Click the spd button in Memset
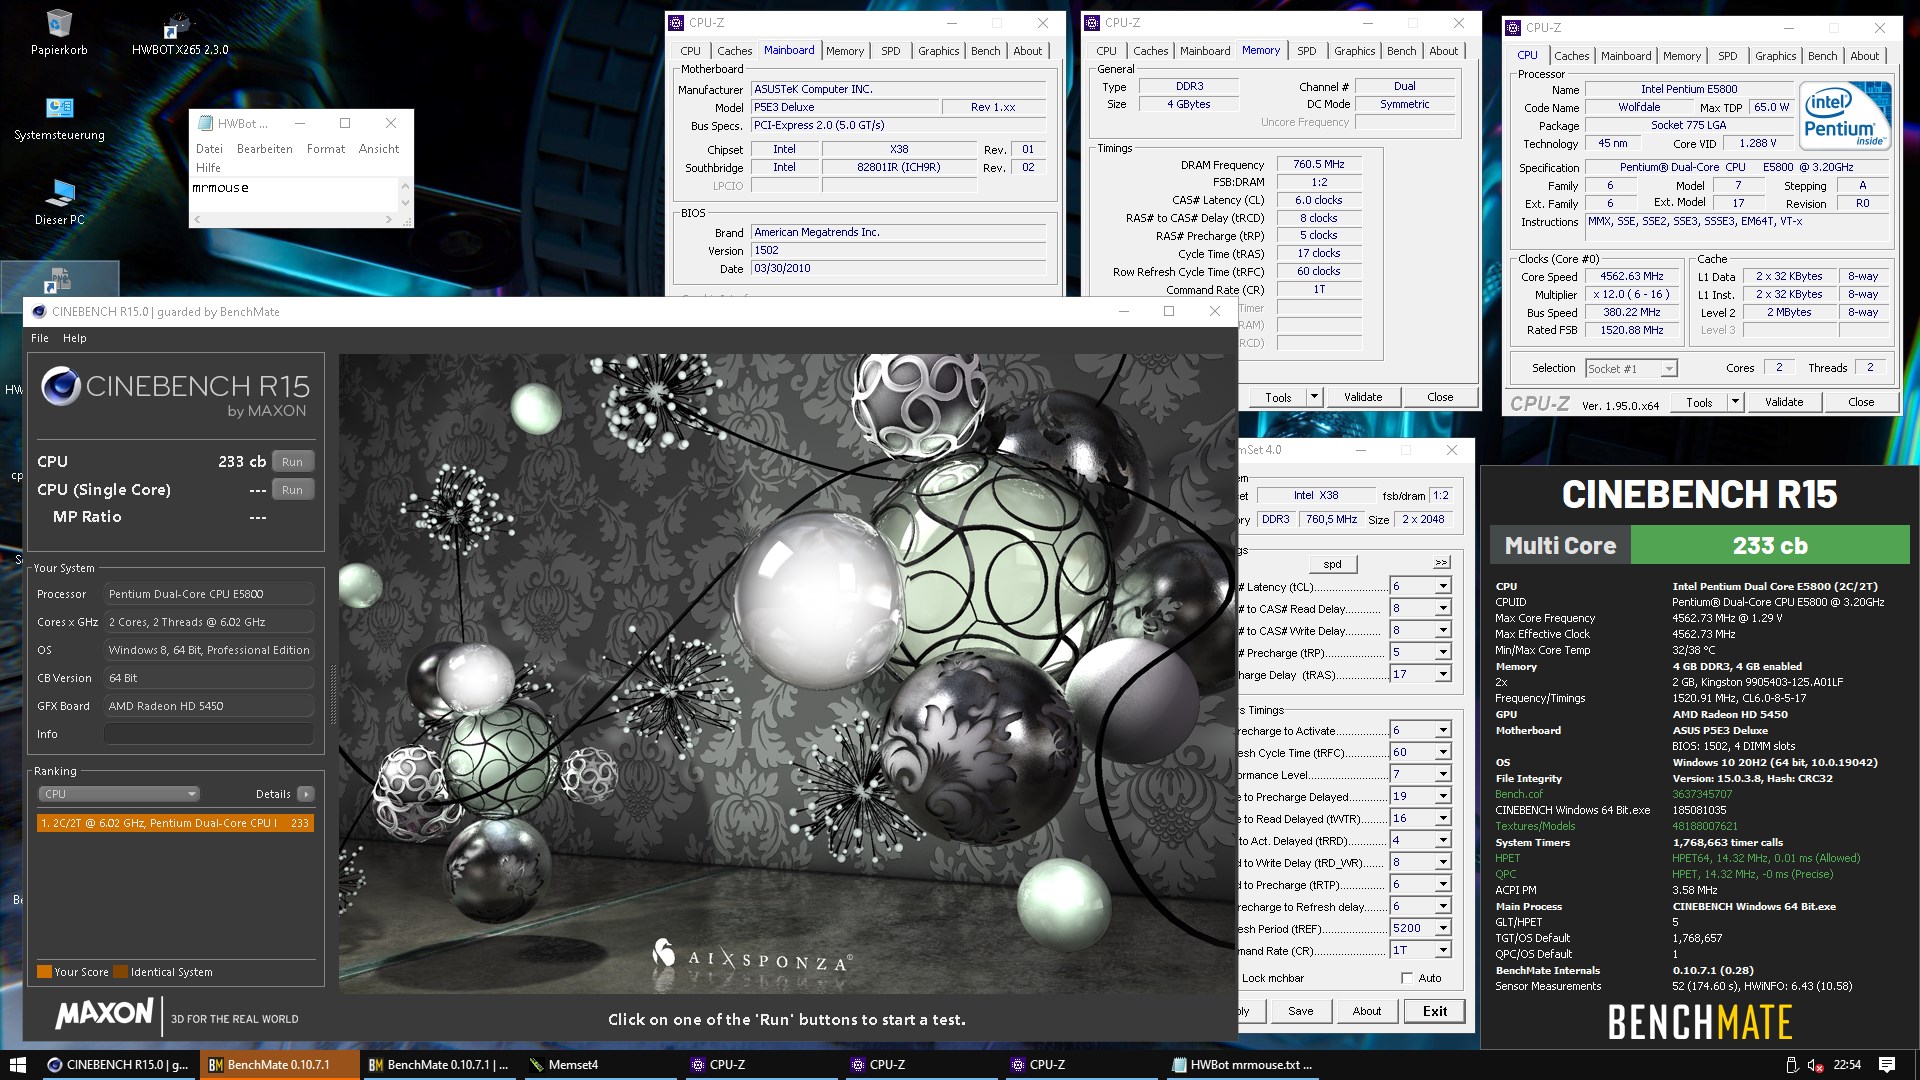 pos(1332,564)
